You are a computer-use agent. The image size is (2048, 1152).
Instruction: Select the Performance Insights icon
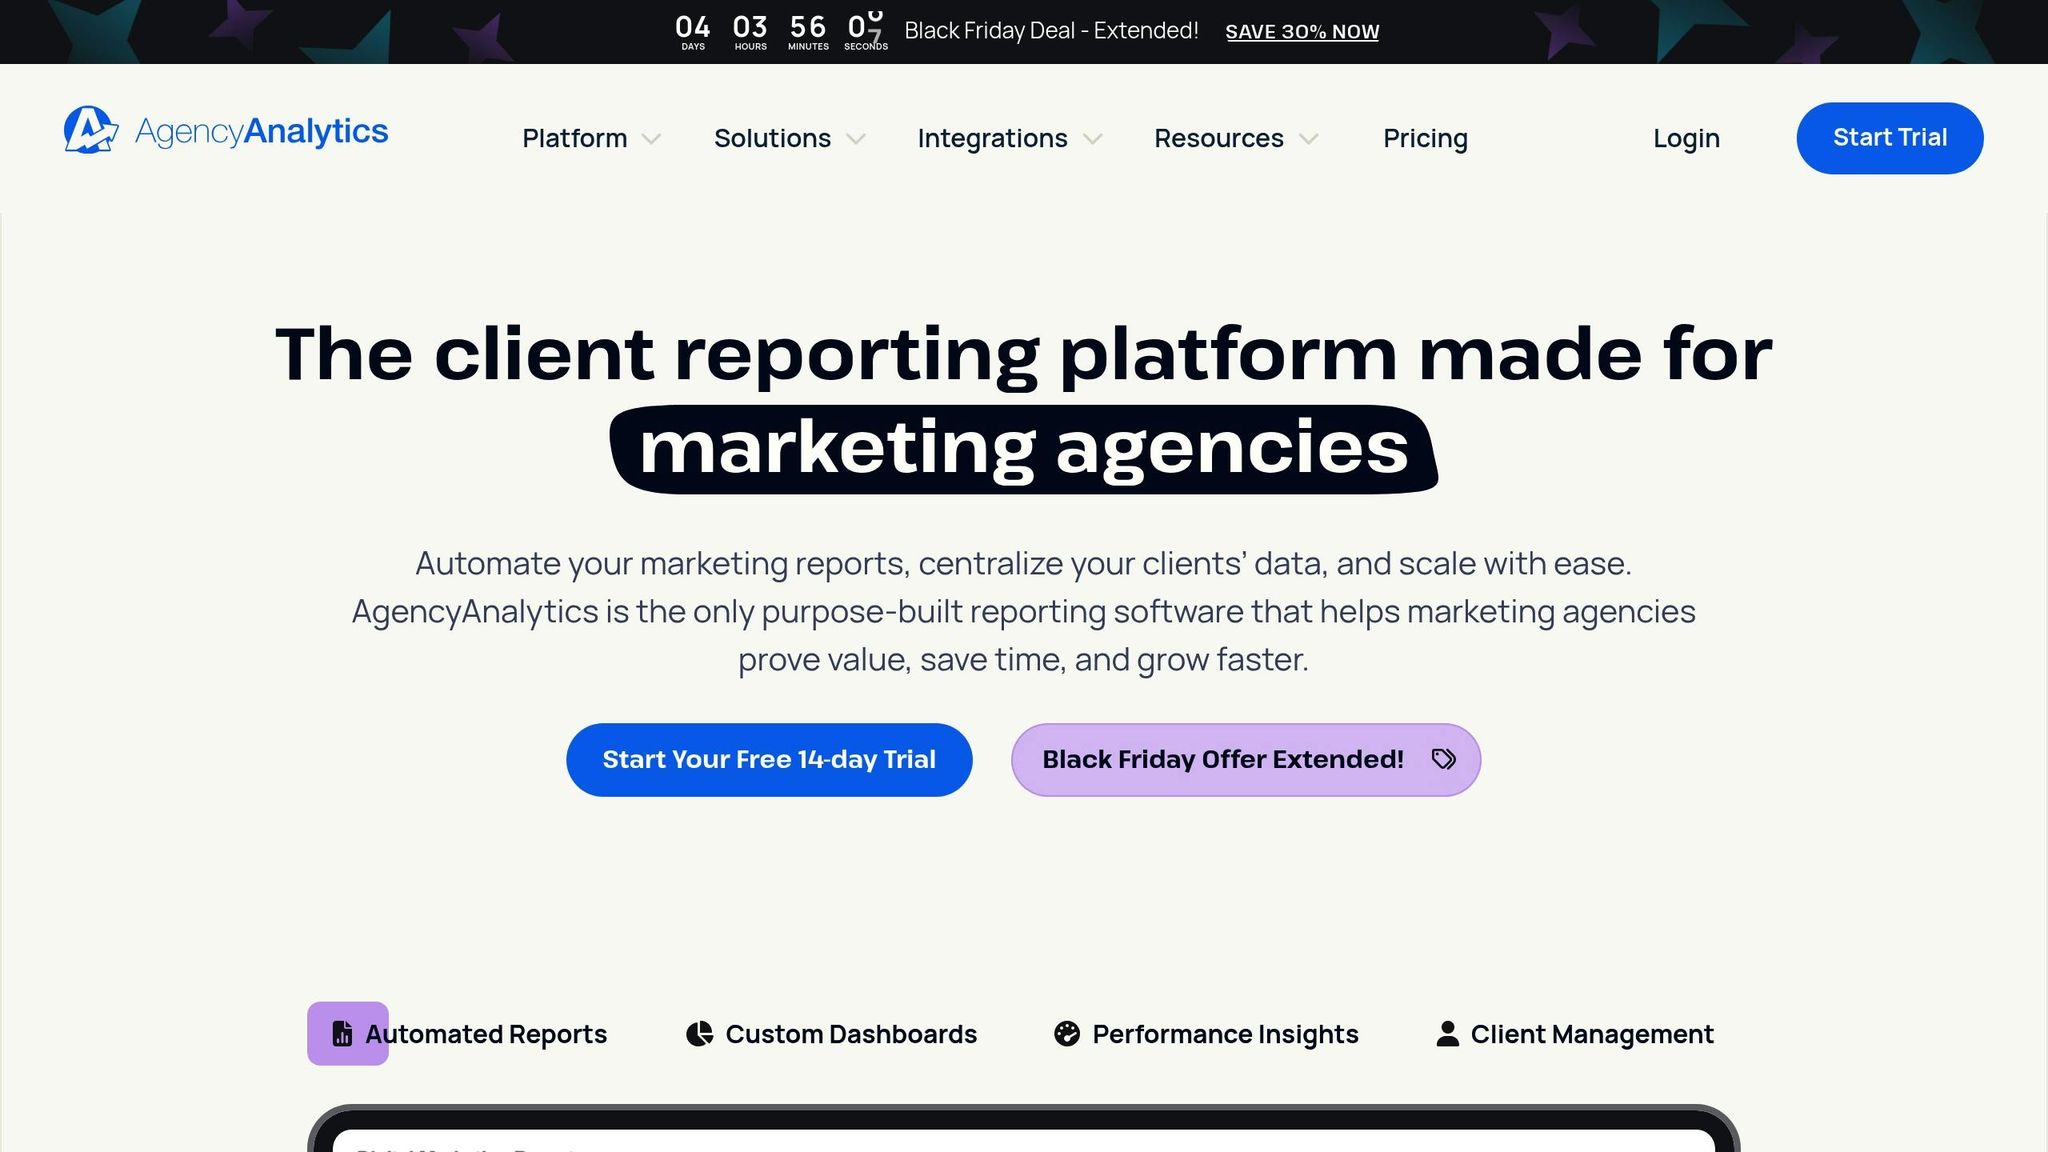point(1068,1033)
